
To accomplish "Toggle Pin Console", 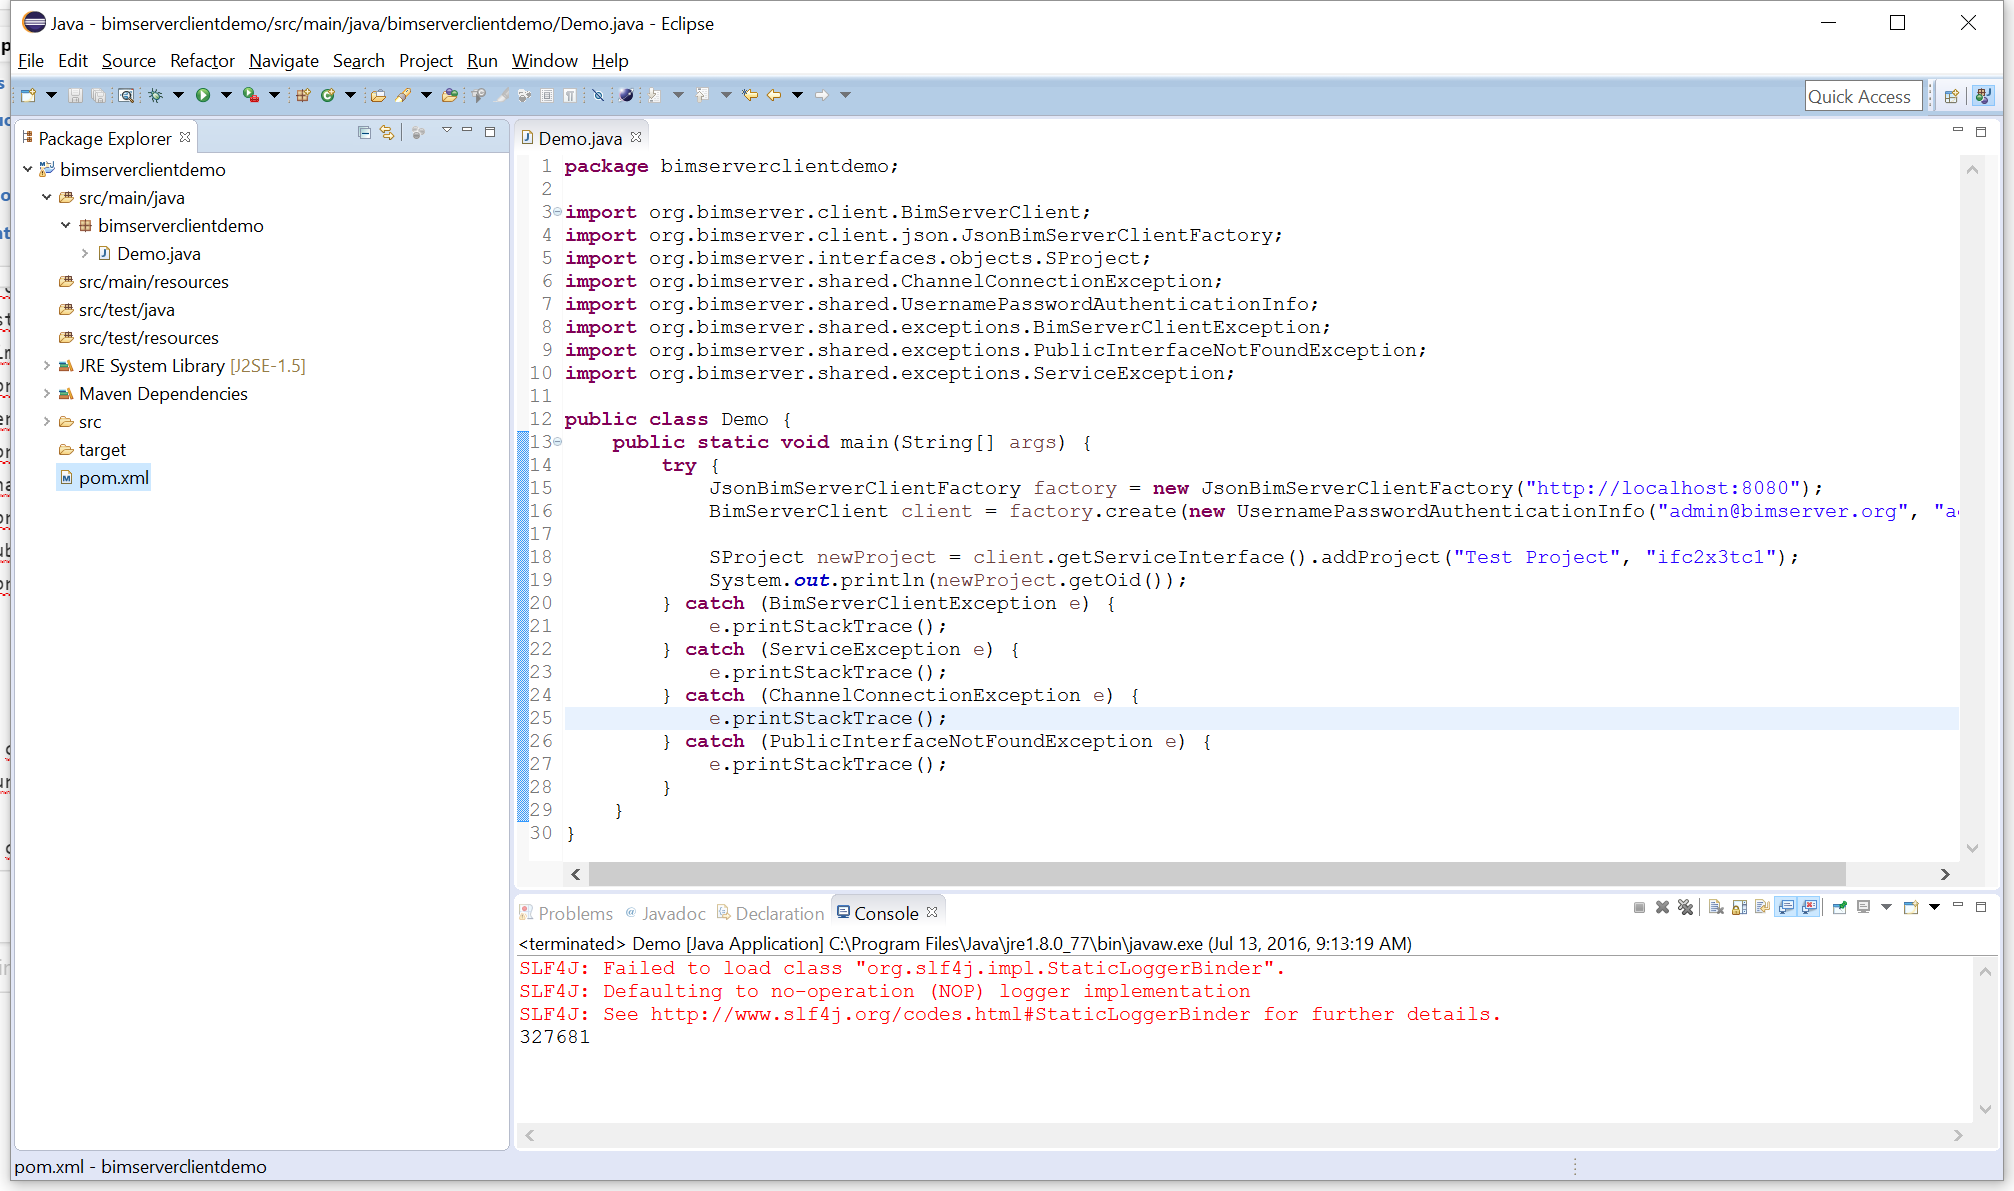I will coord(1839,907).
